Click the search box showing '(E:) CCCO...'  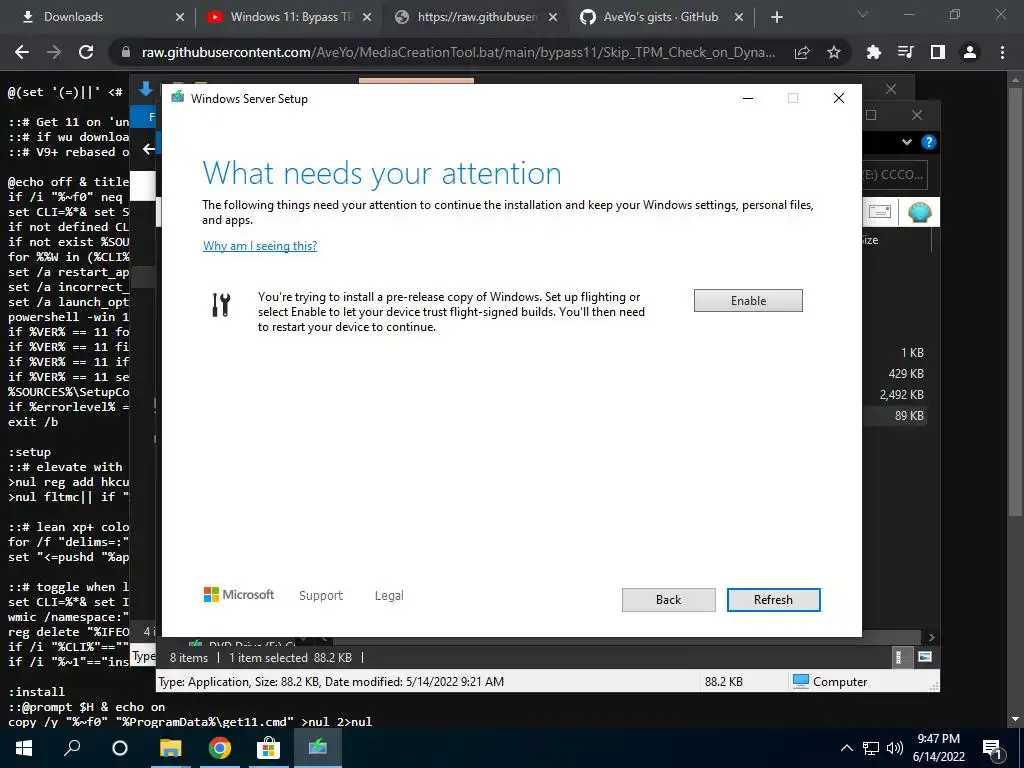[895, 175]
